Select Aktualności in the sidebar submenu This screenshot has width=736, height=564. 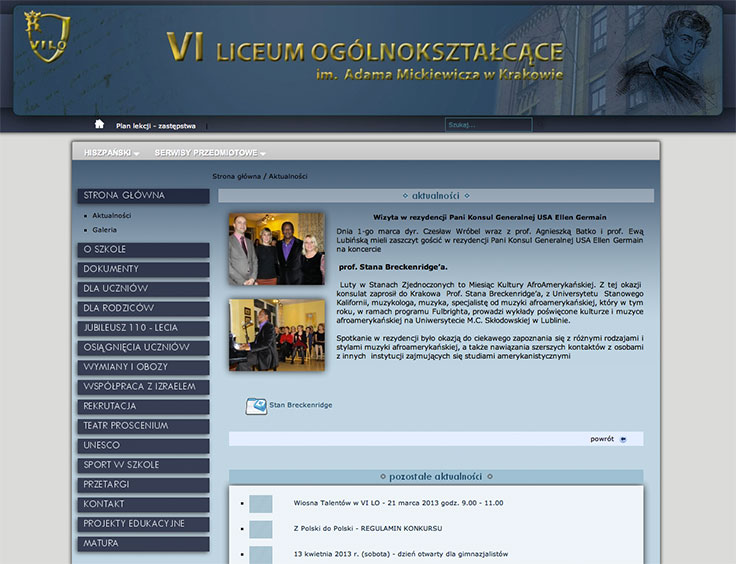(x=112, y=216)
